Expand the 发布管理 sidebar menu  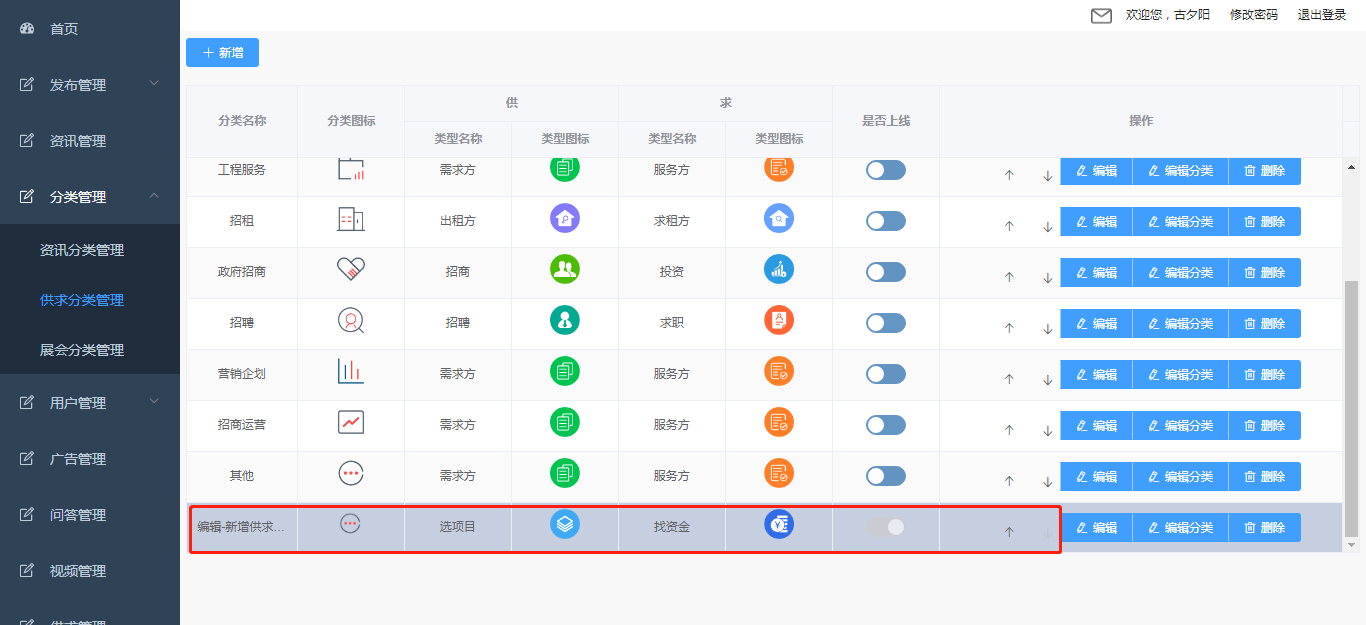pyautogui.click(x=90, y=85)
